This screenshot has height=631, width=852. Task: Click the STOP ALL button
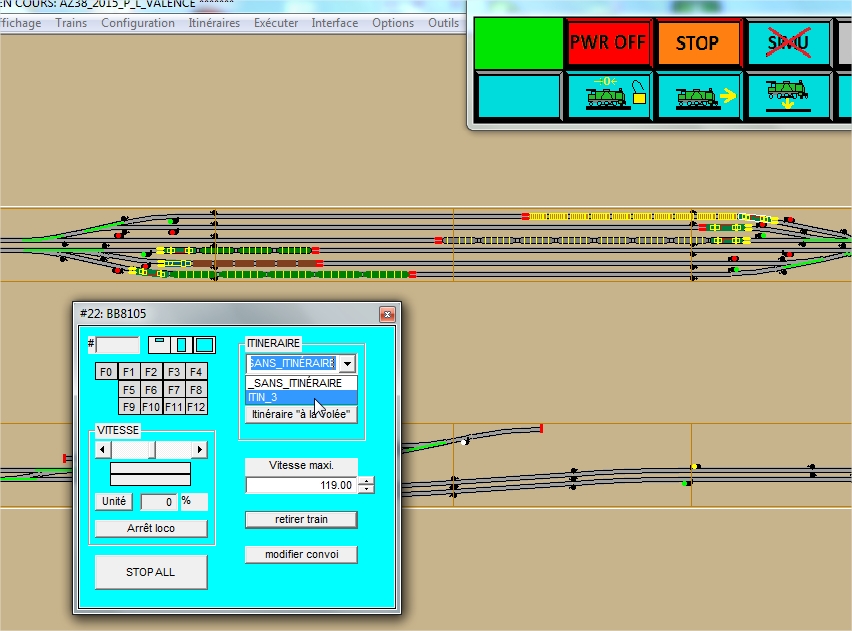pos(151,572)
